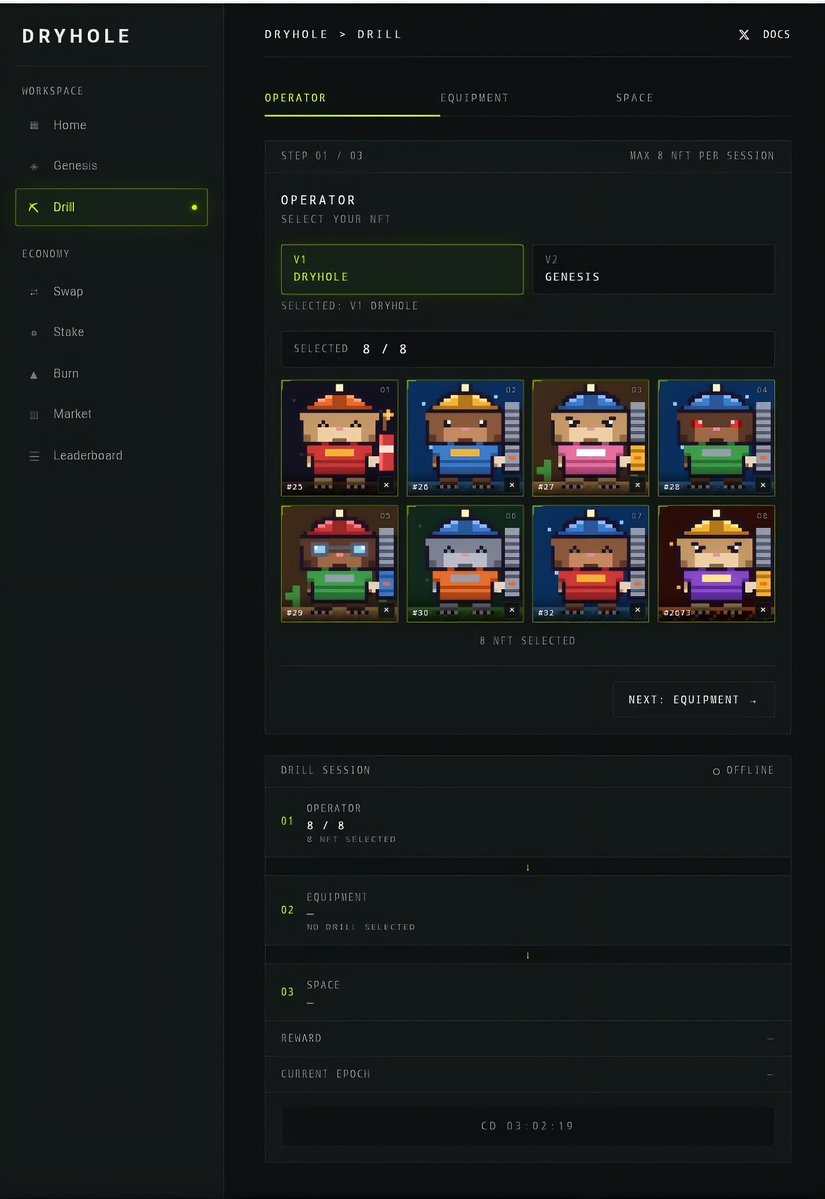Click the STEP 01 / 03 label
The image size is (825, 1199).
point(322,156)
